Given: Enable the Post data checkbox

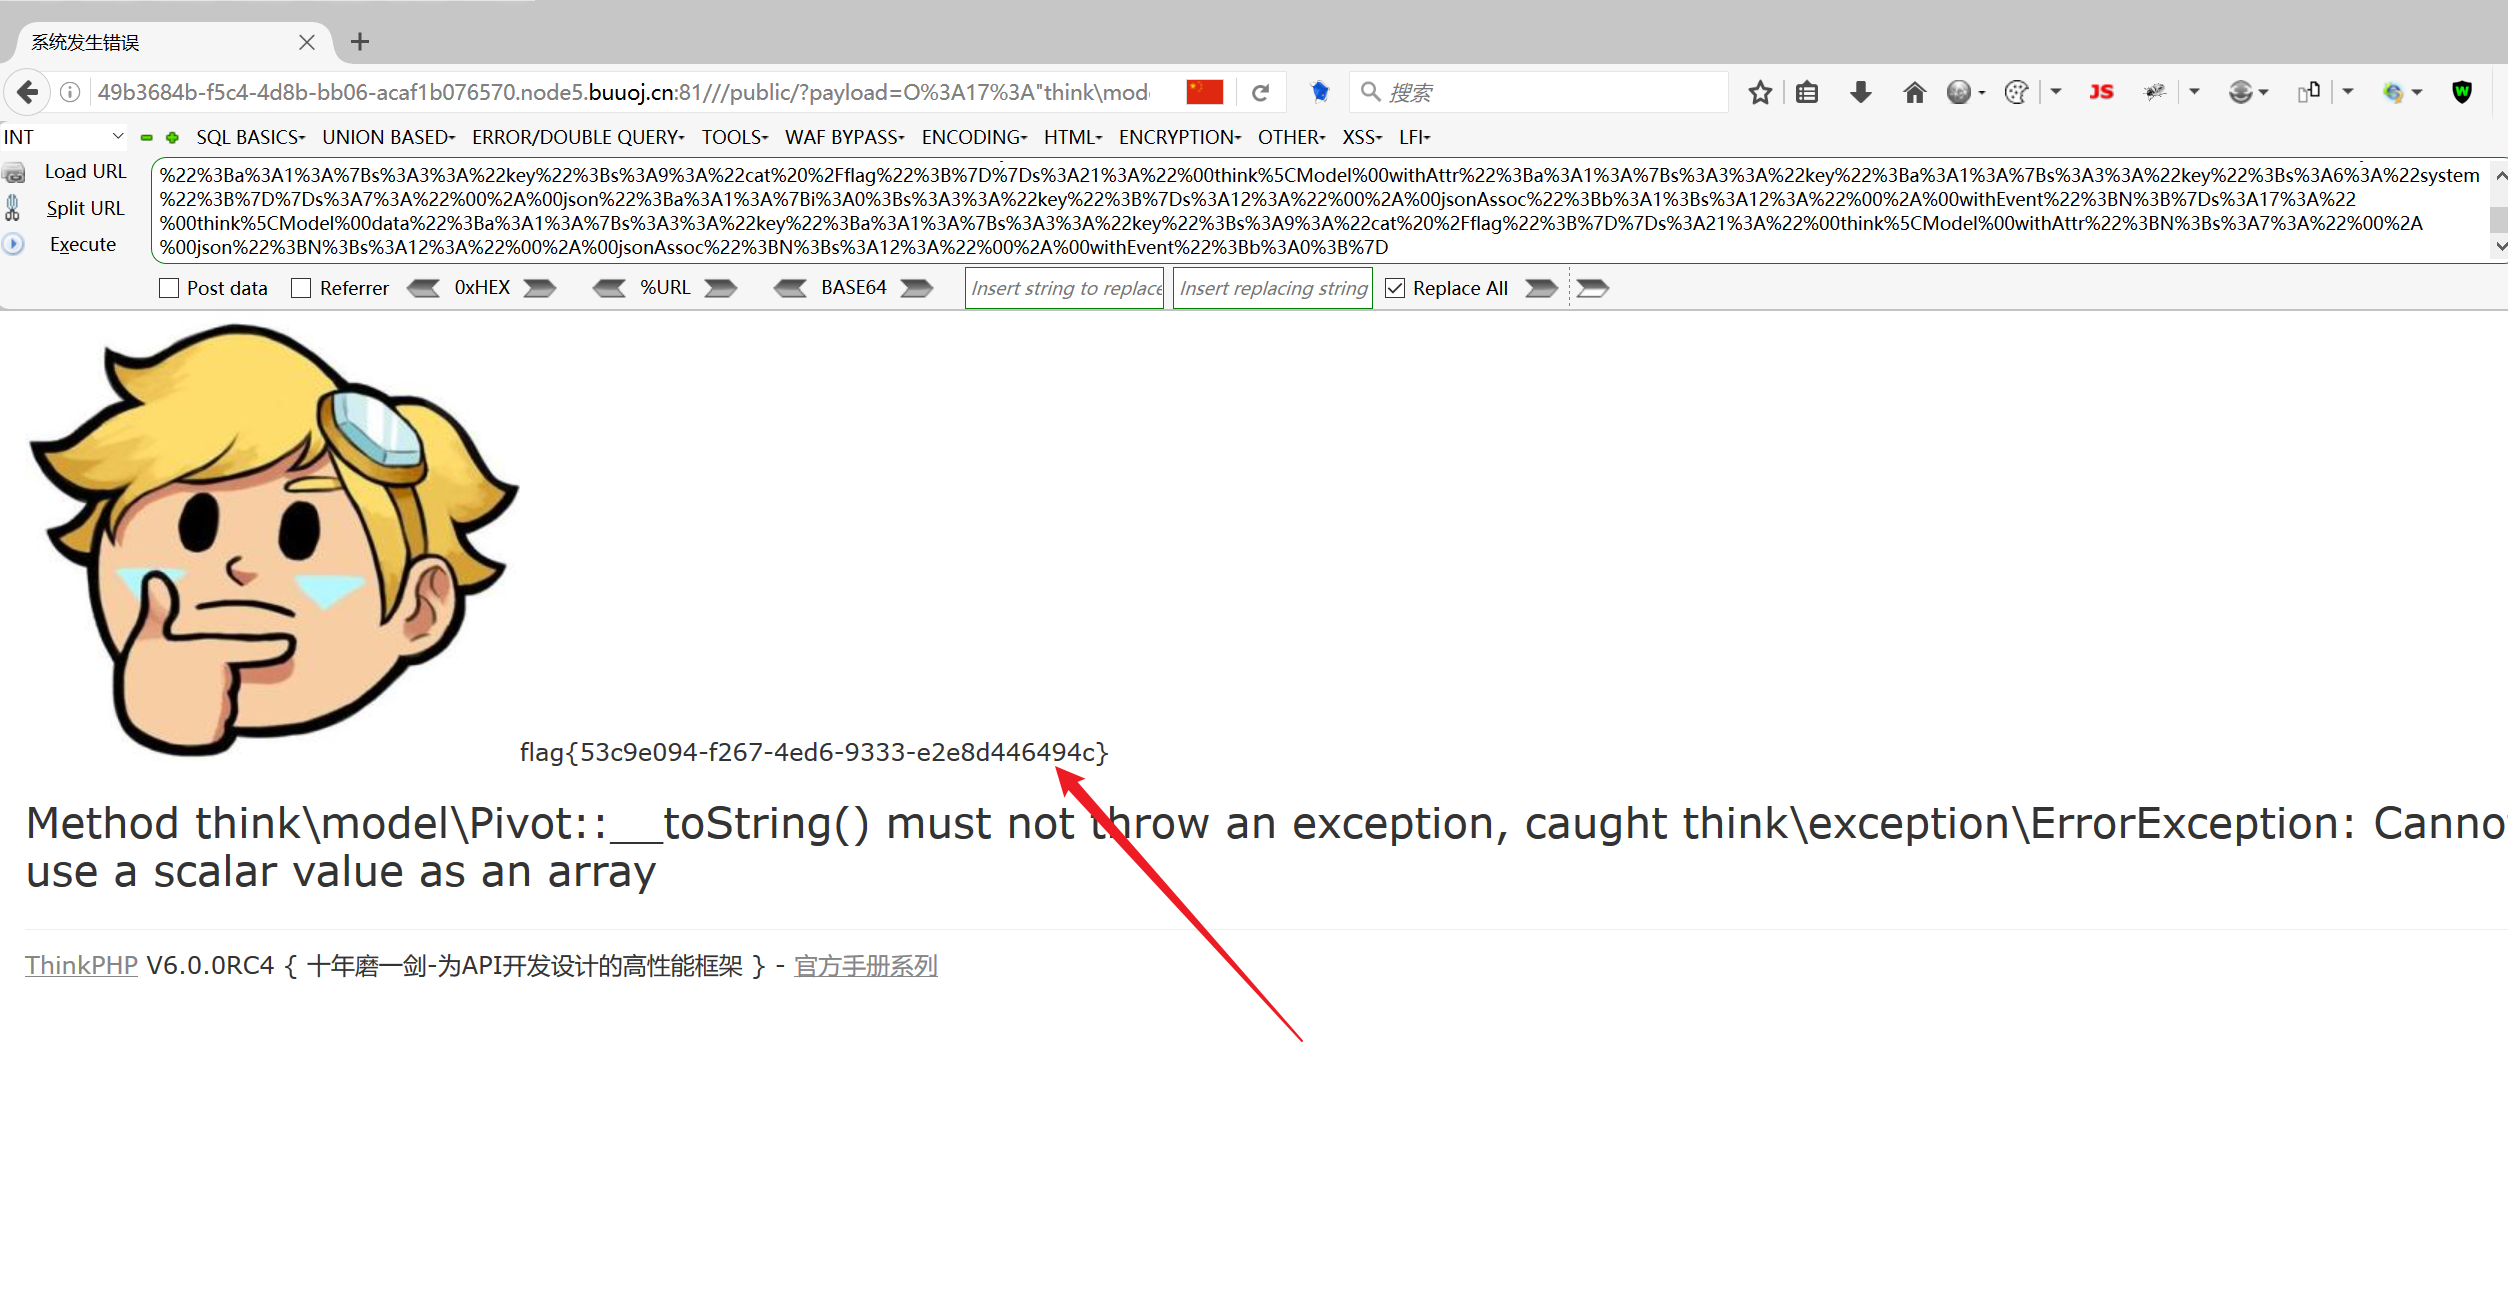Looking at the screenshot, I should 169,288.
